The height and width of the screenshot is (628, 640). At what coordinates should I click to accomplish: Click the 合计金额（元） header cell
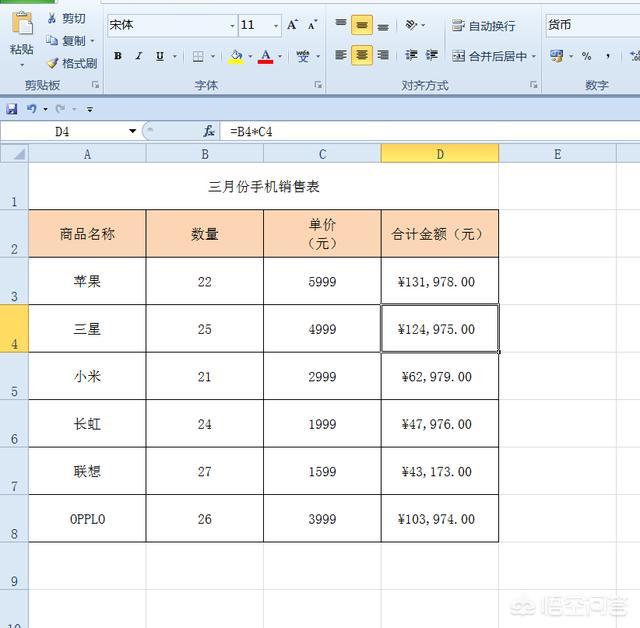(440, 234)
